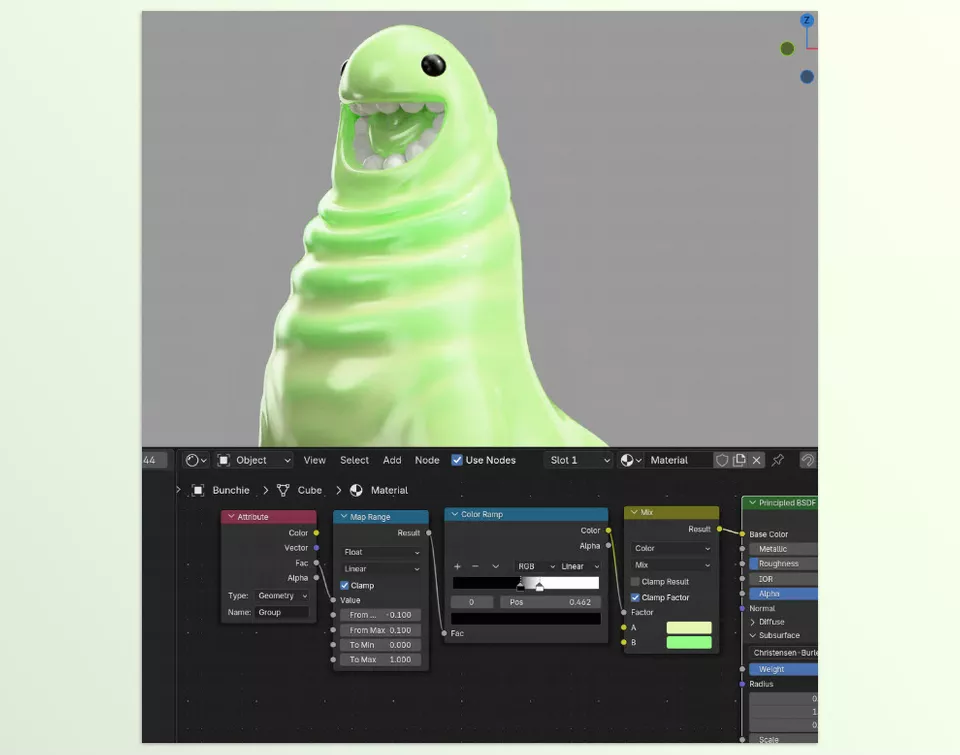Screen dimensions: 960x755
Task: Click the Bunchie object breadcrumb icon
Action: 198,490
